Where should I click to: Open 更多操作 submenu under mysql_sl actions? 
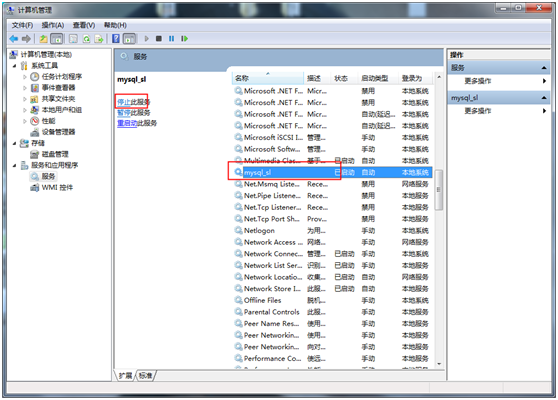(x=498, y=111)
